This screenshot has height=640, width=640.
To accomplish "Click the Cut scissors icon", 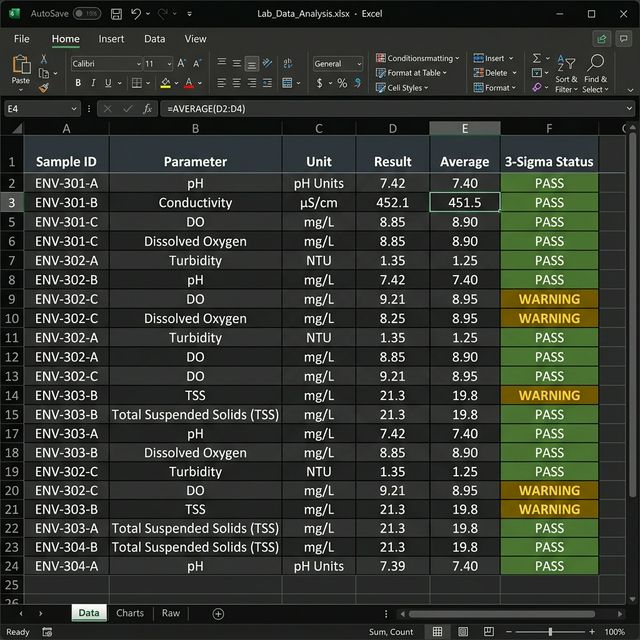I will [x=44, y=59].
